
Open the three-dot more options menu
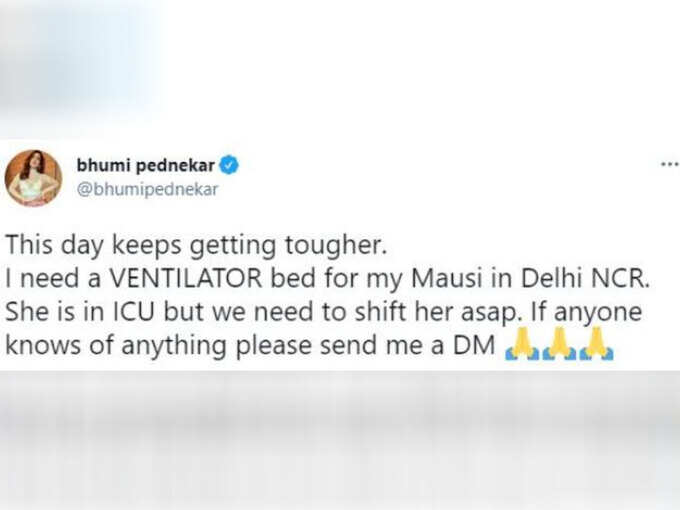pyautogui.click(x=670, y=164)
